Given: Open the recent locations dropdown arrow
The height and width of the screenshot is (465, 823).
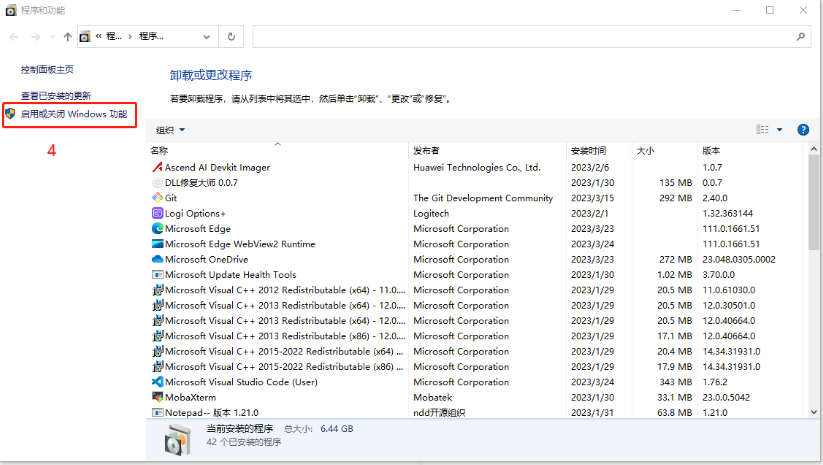Looking at the screenshot, I should click(52, 37).
